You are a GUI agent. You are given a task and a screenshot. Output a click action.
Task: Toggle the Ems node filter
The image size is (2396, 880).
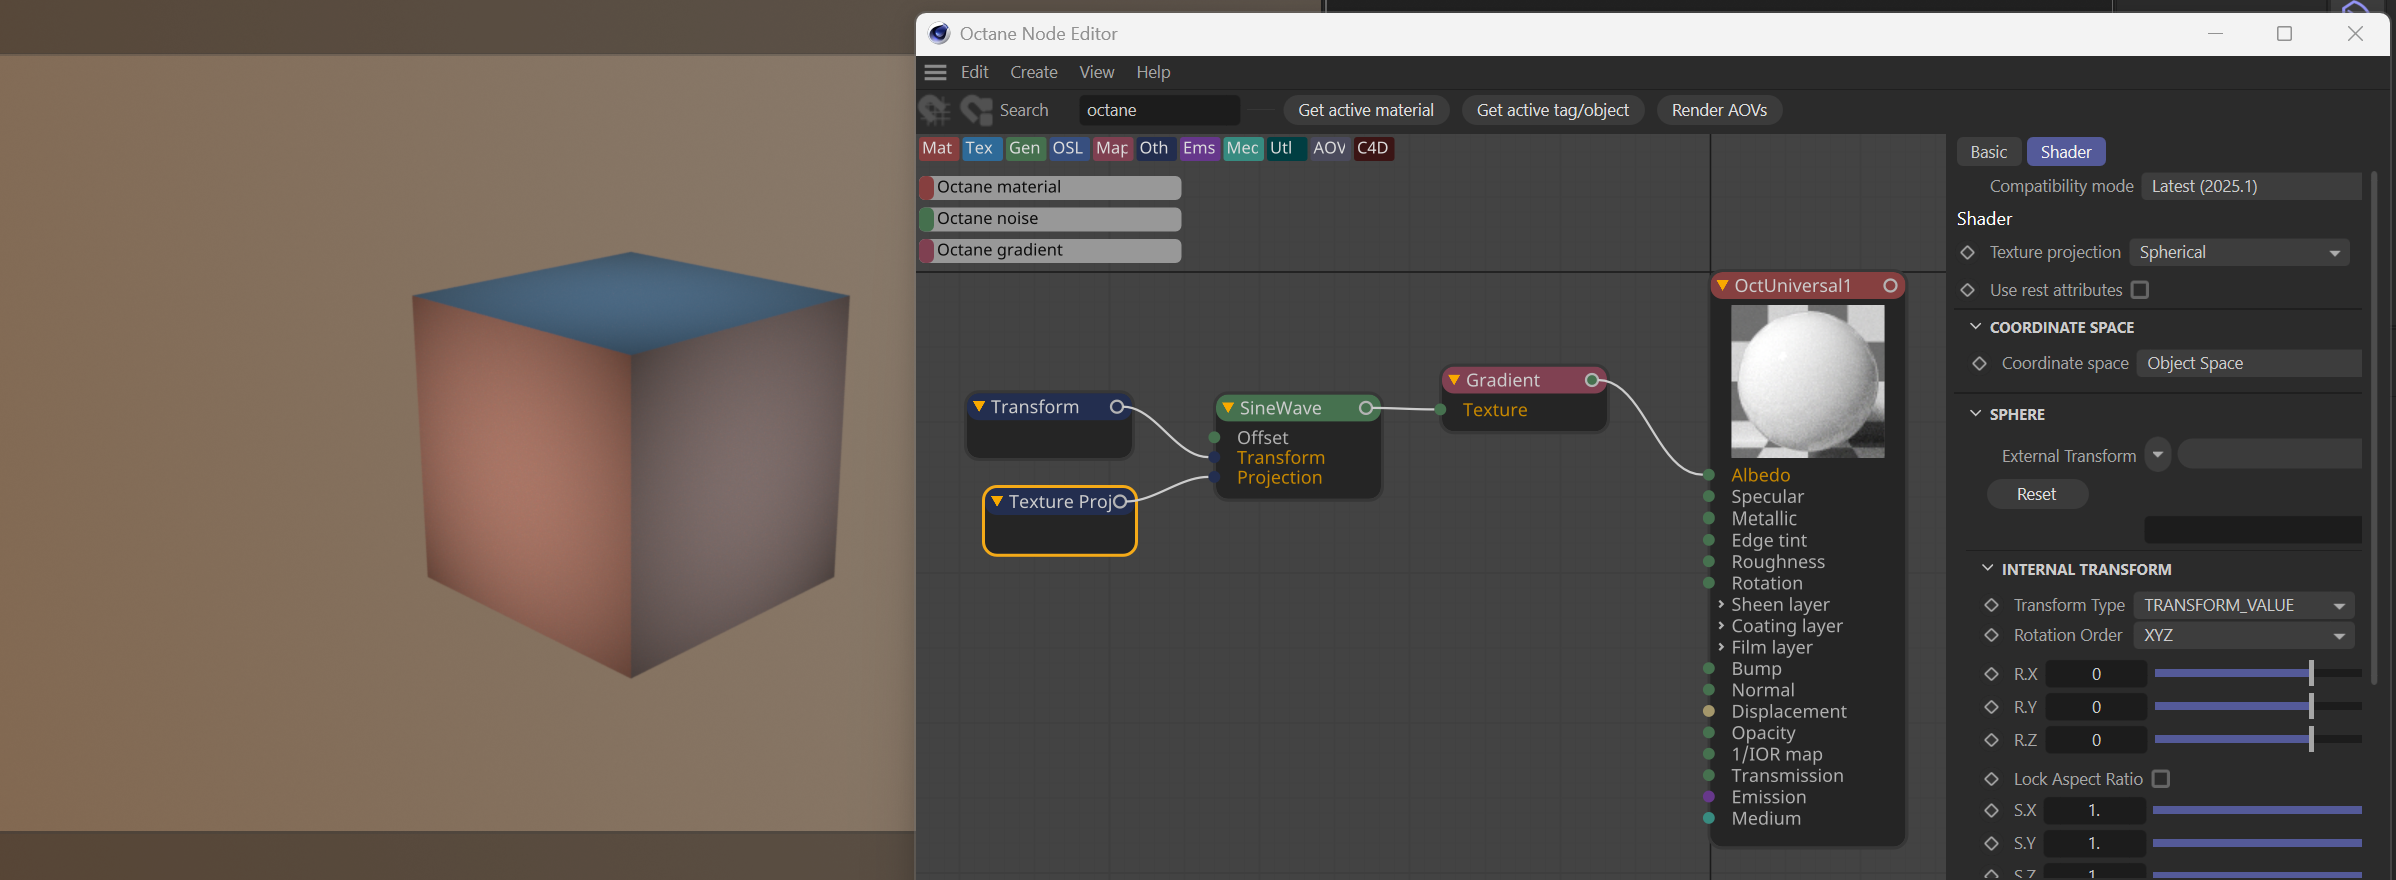(x=1199, y=148)
